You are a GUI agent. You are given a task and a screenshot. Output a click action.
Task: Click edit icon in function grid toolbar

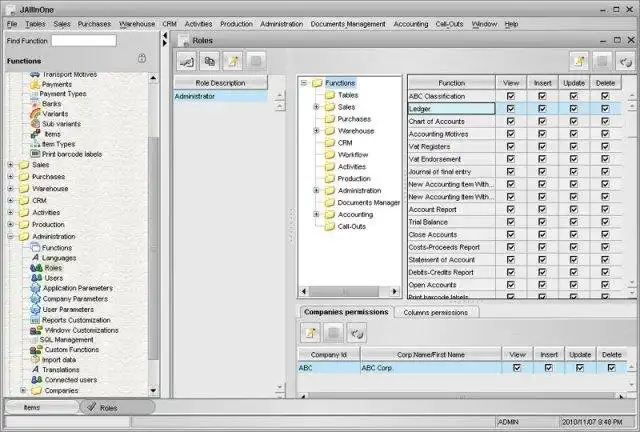(579, 61)
